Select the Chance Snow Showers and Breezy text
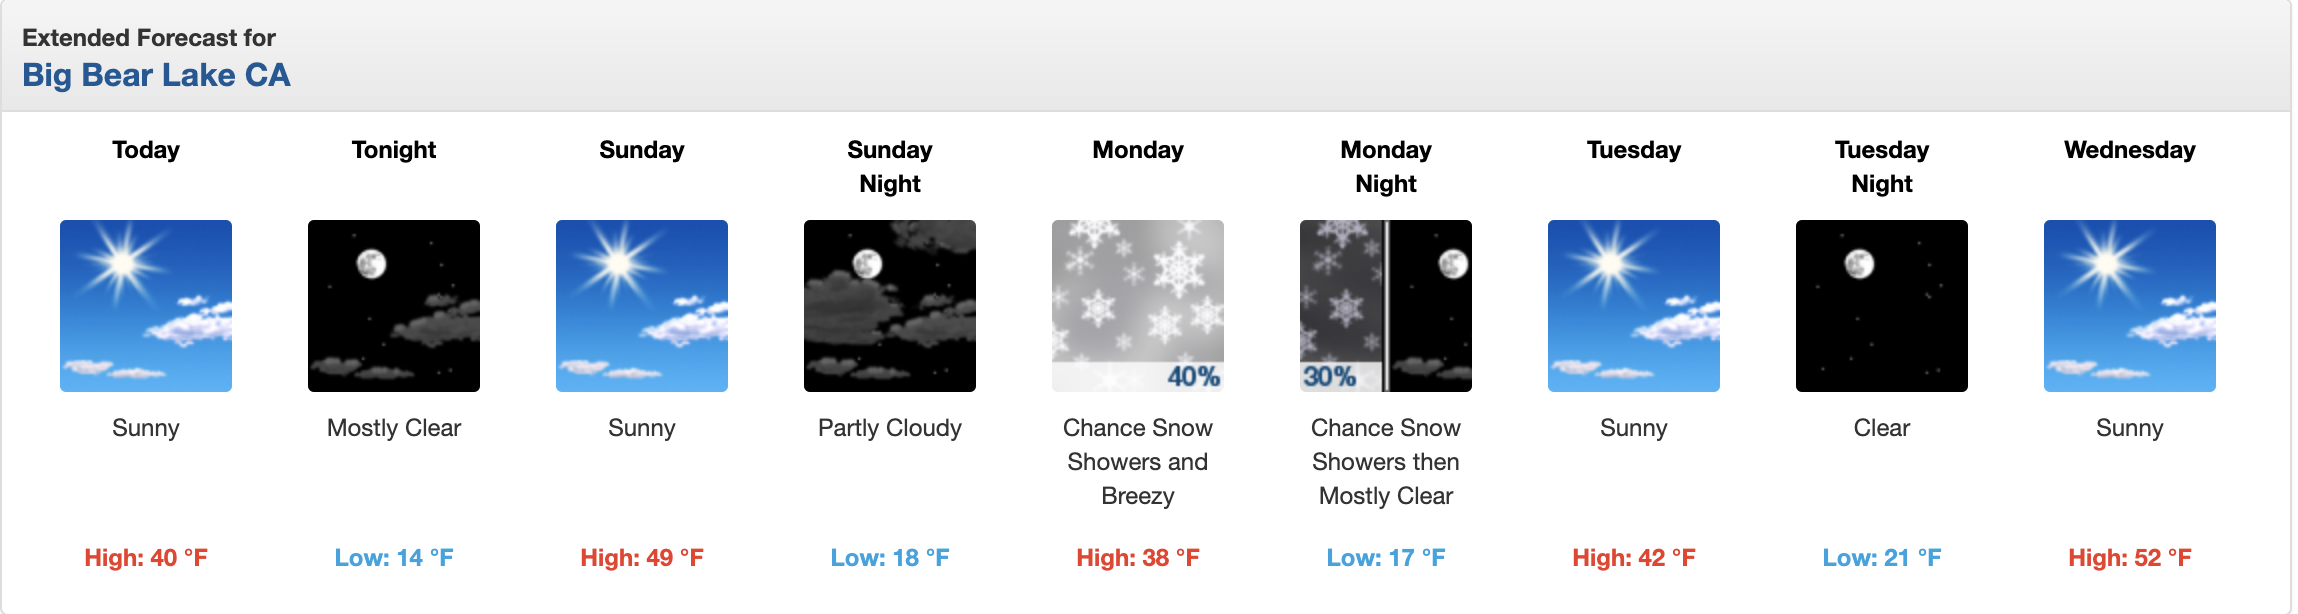The image size is (2298, 614). point(1138,462)
